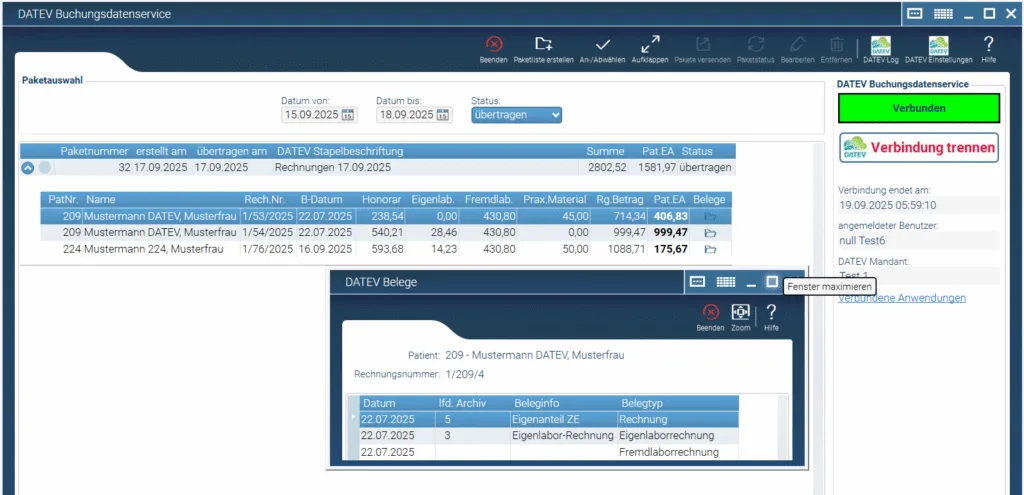Click the An-/Abwählen checkmark icon
The image size is (1024, 495).
click(603, 47)
